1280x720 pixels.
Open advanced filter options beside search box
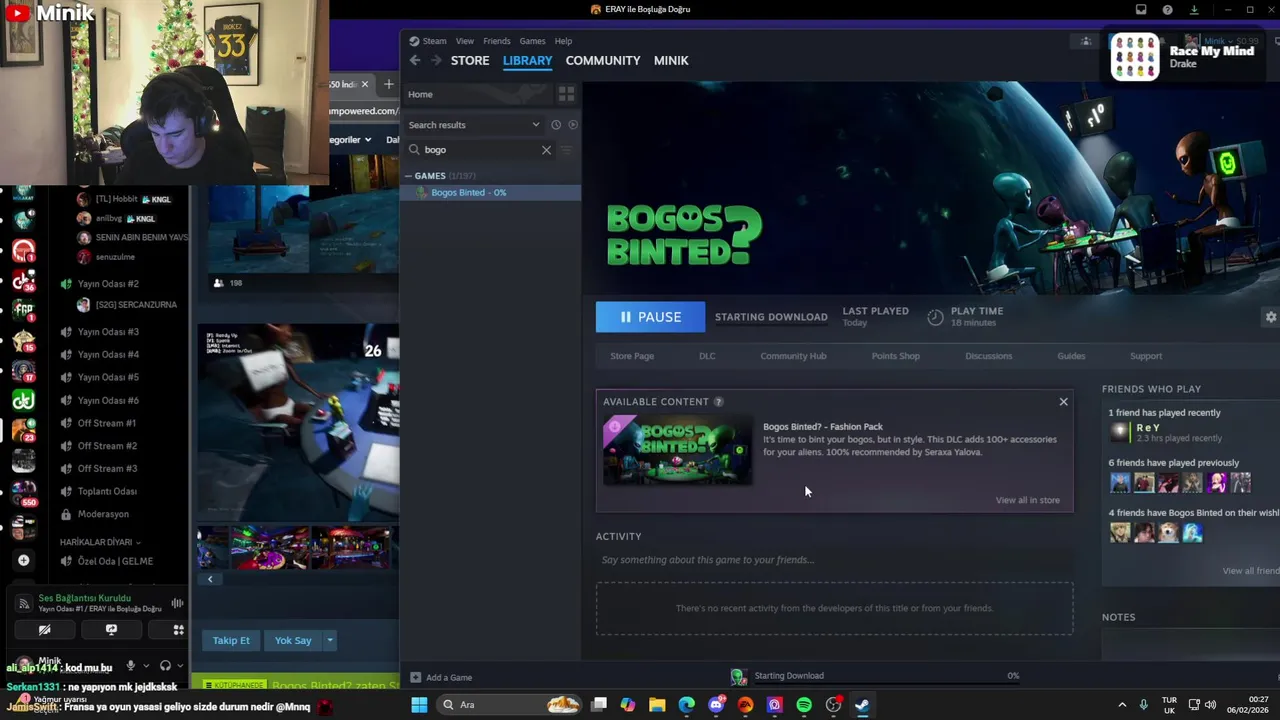[x=566, y=150]
